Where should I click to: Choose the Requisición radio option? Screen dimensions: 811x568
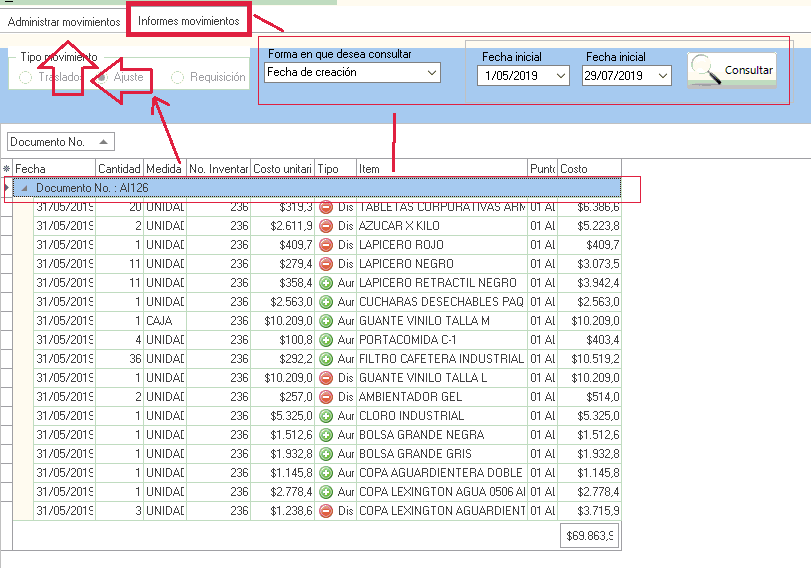pos(178,78)
